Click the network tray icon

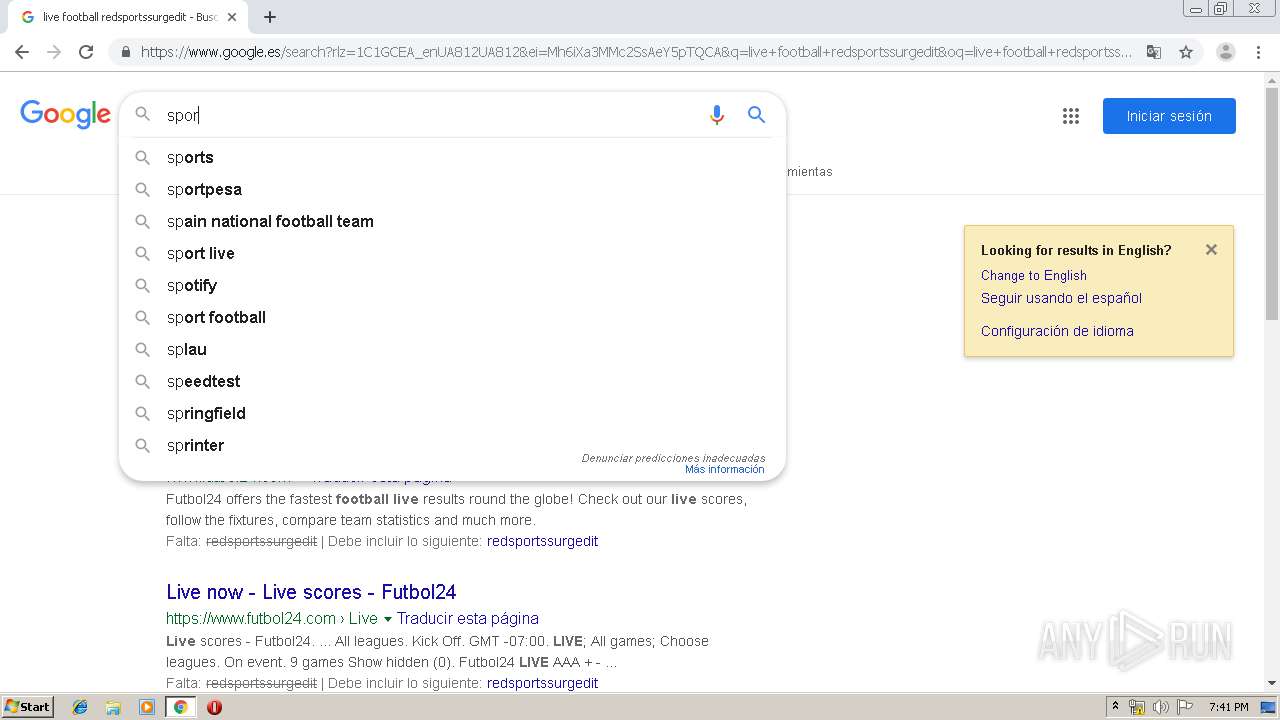coord(1137,707)
